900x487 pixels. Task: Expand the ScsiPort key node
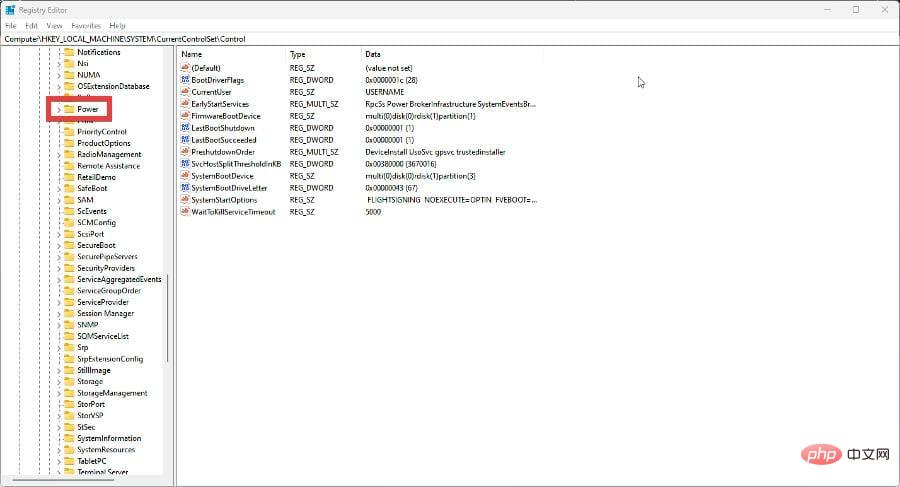(x=59, y=234)
